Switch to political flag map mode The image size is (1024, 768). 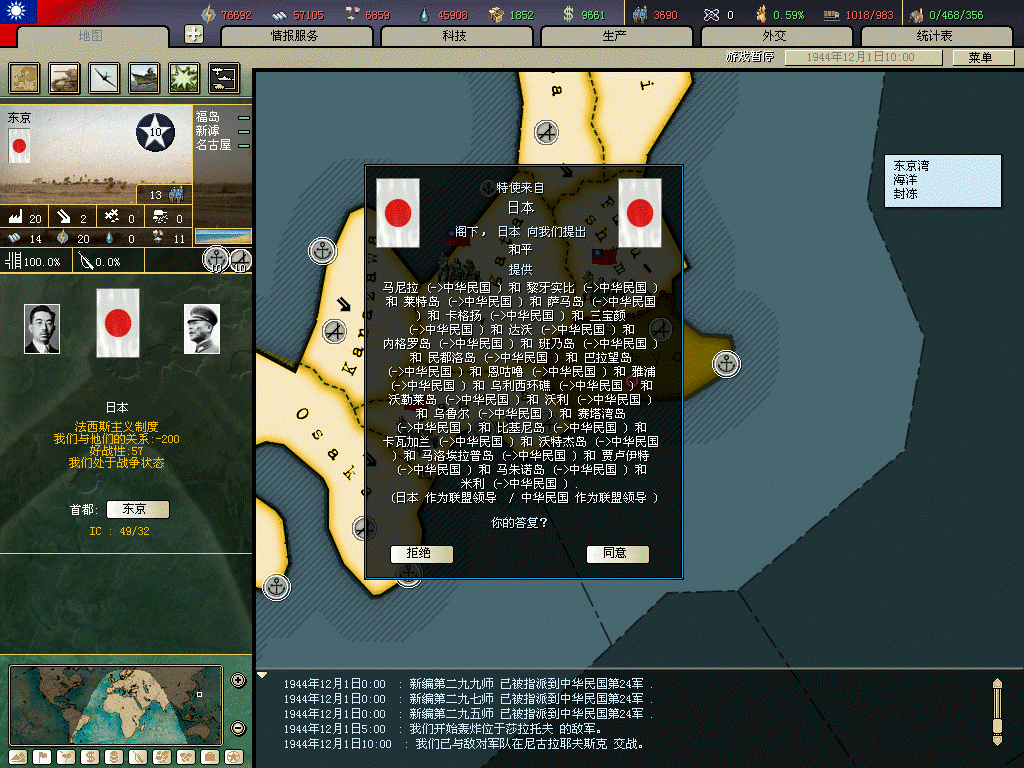[42, 757]
